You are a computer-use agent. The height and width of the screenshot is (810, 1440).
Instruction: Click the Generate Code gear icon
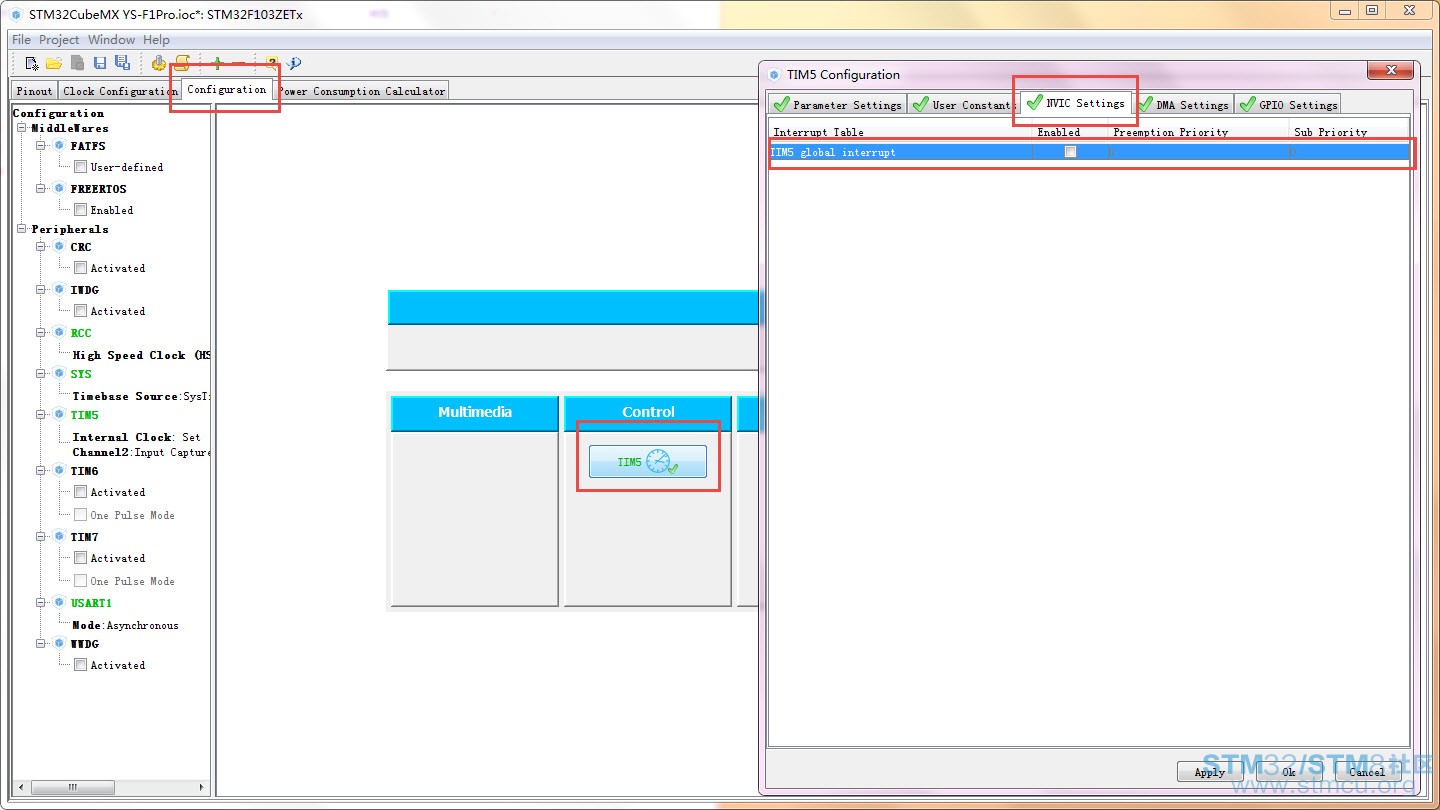(x=159, y=63)
